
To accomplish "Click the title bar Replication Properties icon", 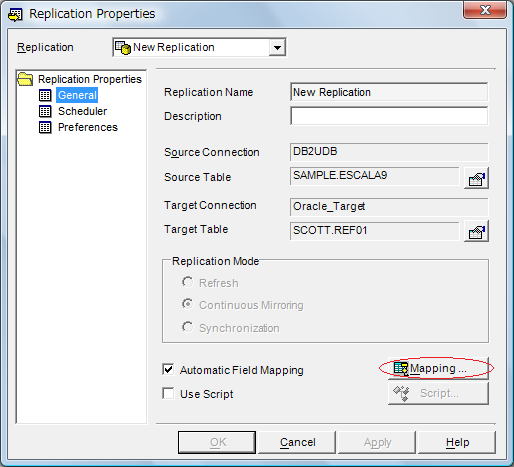I will 15,15.
